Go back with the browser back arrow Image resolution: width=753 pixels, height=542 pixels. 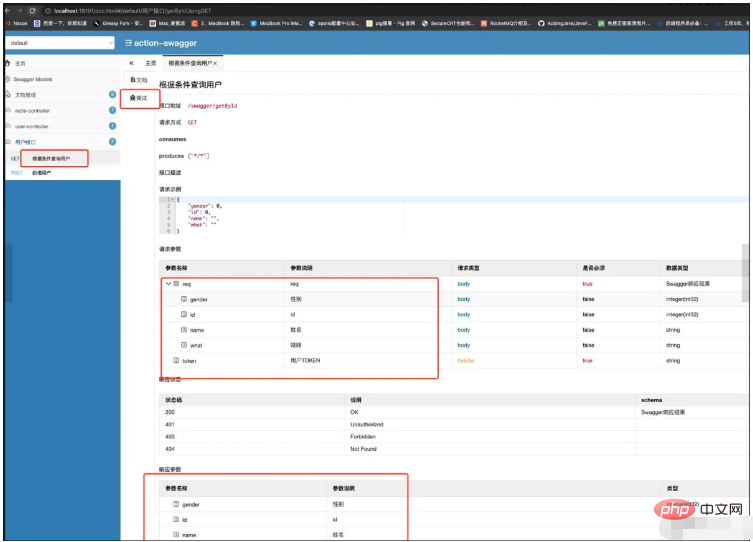[8, 11]
